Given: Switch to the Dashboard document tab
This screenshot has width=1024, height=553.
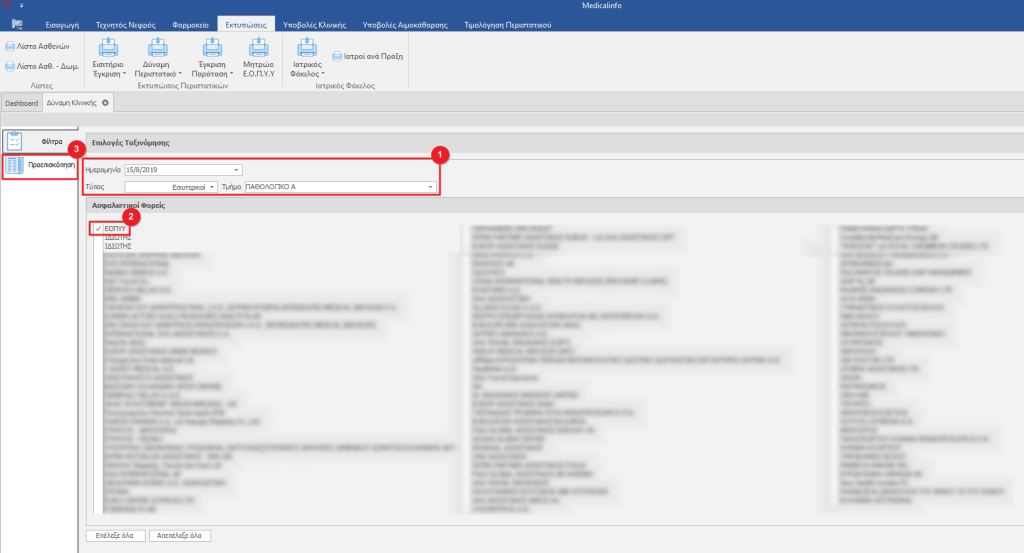Looking at the screenshot, I should [x=21, y=103].
